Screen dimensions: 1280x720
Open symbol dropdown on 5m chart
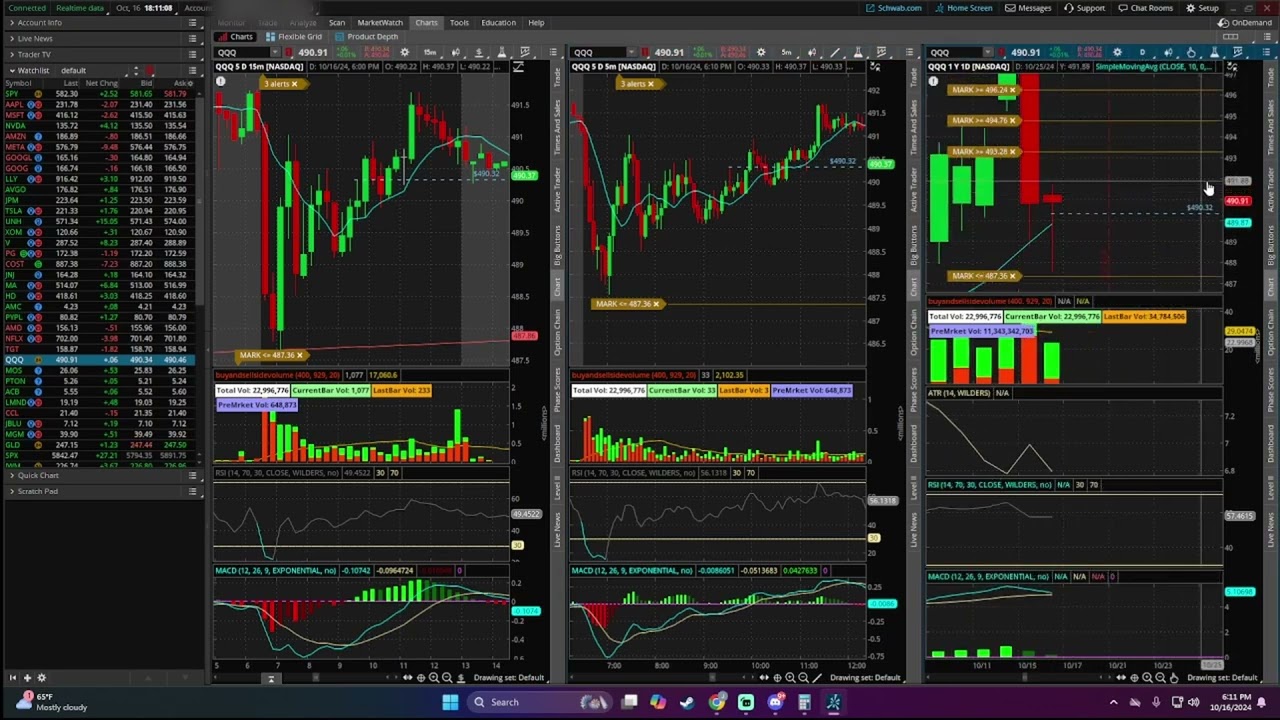point(632,52)
